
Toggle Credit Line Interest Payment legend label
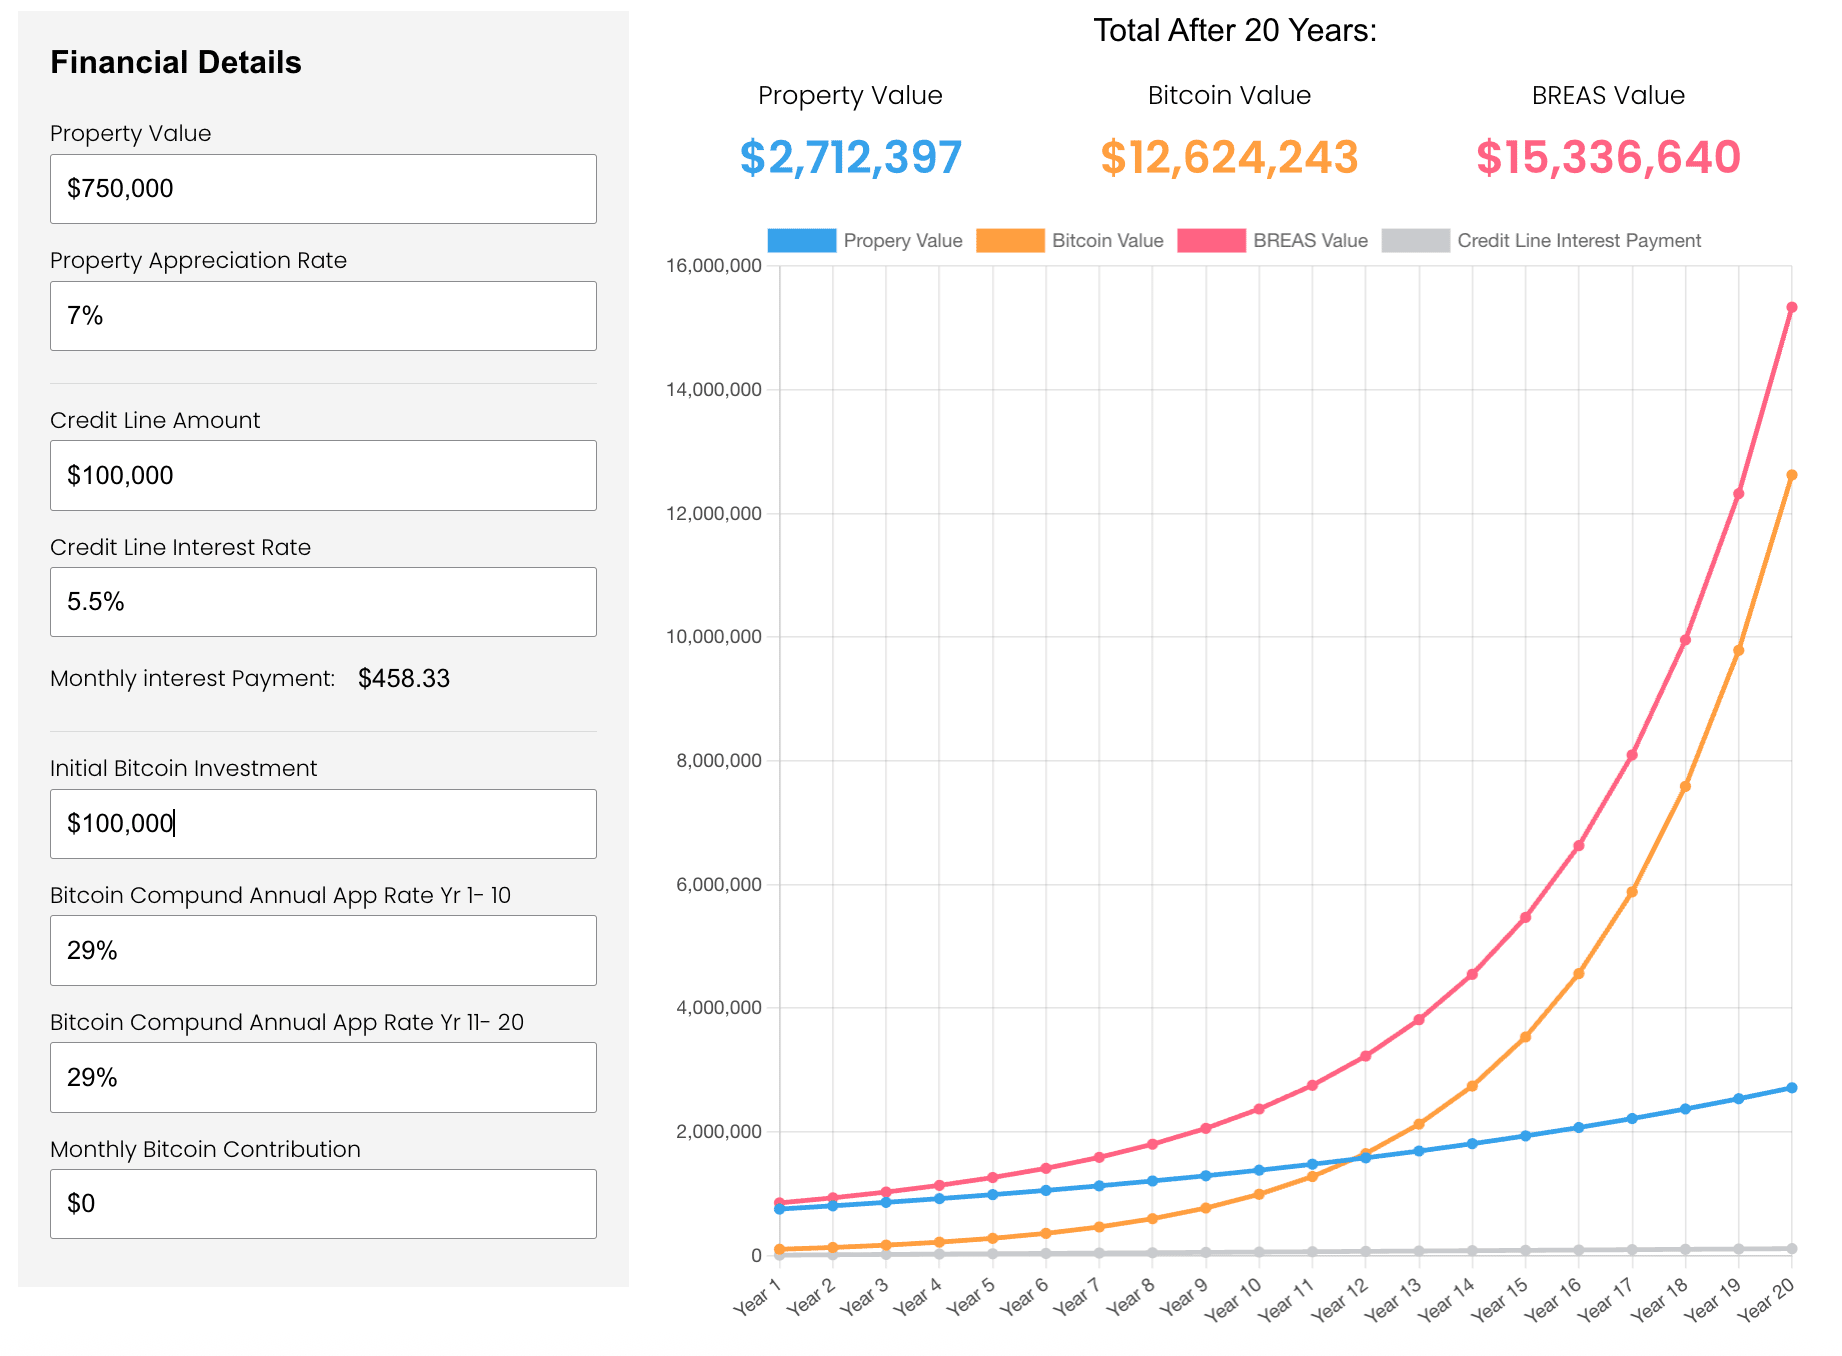1578,241
